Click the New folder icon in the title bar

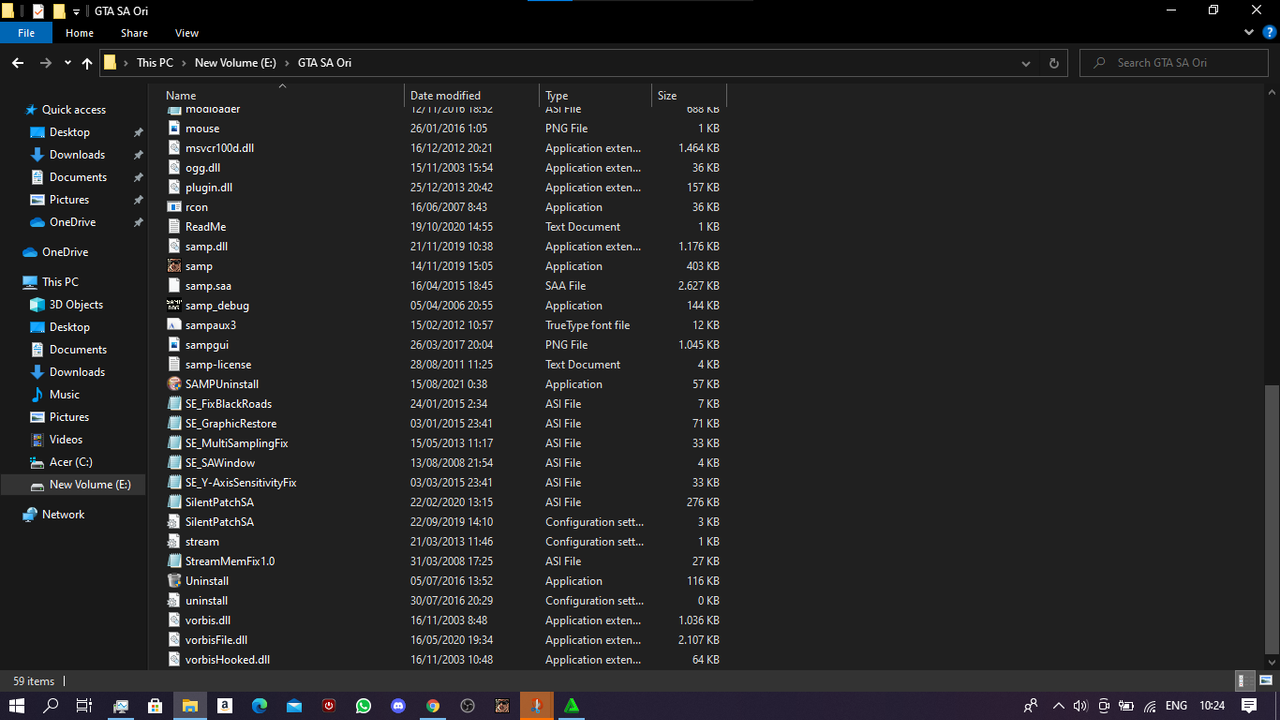click(59, 11)
